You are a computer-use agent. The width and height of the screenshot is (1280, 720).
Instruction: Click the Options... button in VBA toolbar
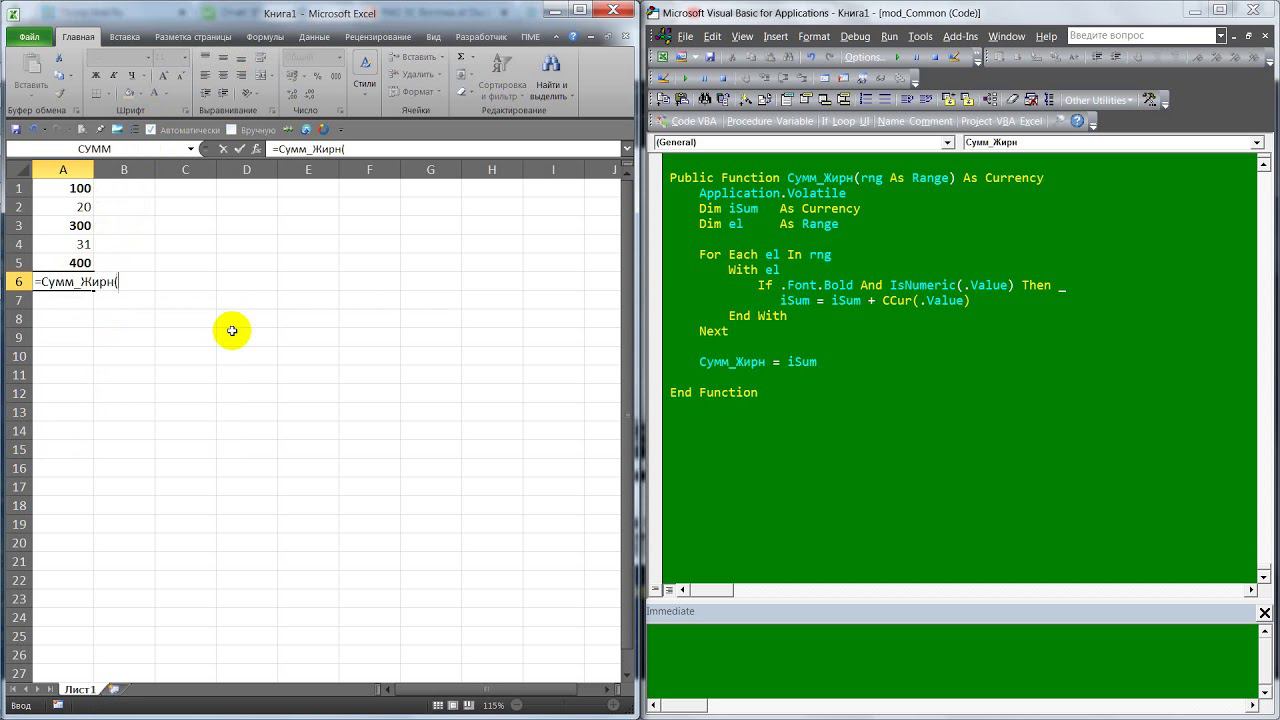tap(864, 57)
